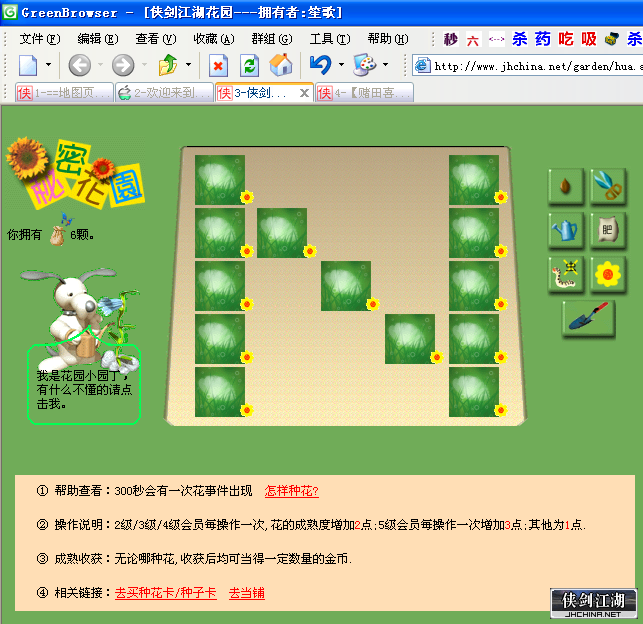Click the red 吸 shortcut button
Screen dimensions: 643x624
(x=588, y=39)
